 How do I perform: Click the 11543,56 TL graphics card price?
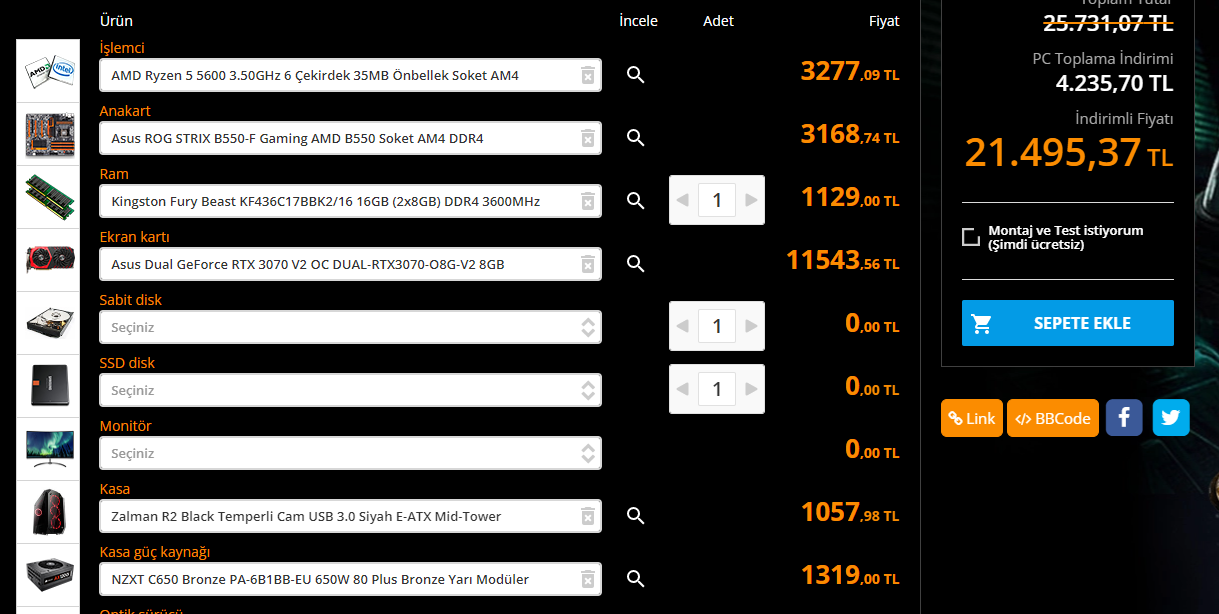click(843, 260)
